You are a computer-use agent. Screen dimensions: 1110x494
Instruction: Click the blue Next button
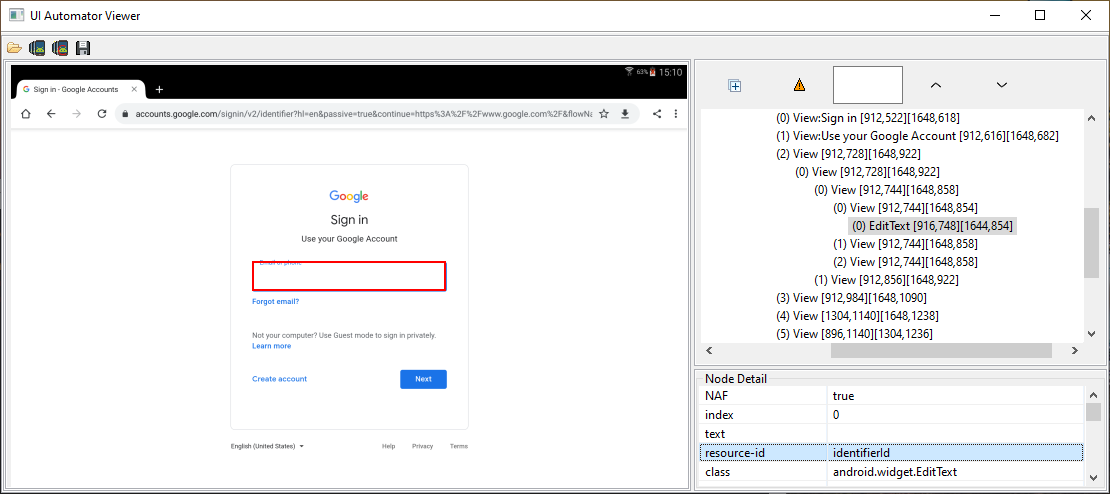423,379
